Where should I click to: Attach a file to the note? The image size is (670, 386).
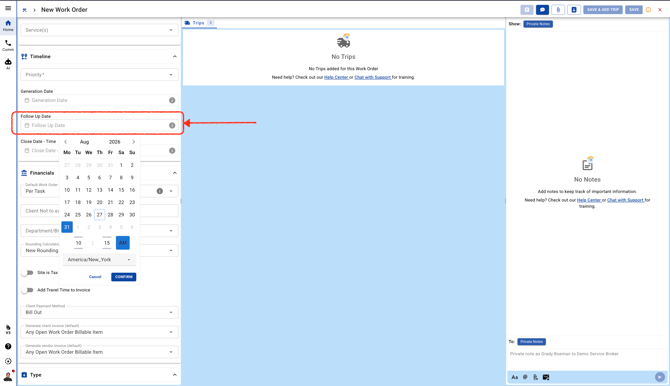(535, 377)
